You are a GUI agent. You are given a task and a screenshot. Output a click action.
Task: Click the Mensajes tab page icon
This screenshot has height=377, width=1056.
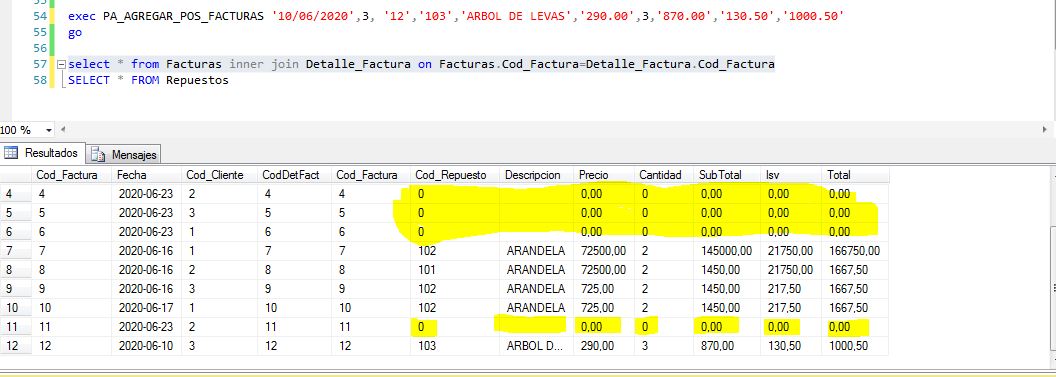(98, 155)
